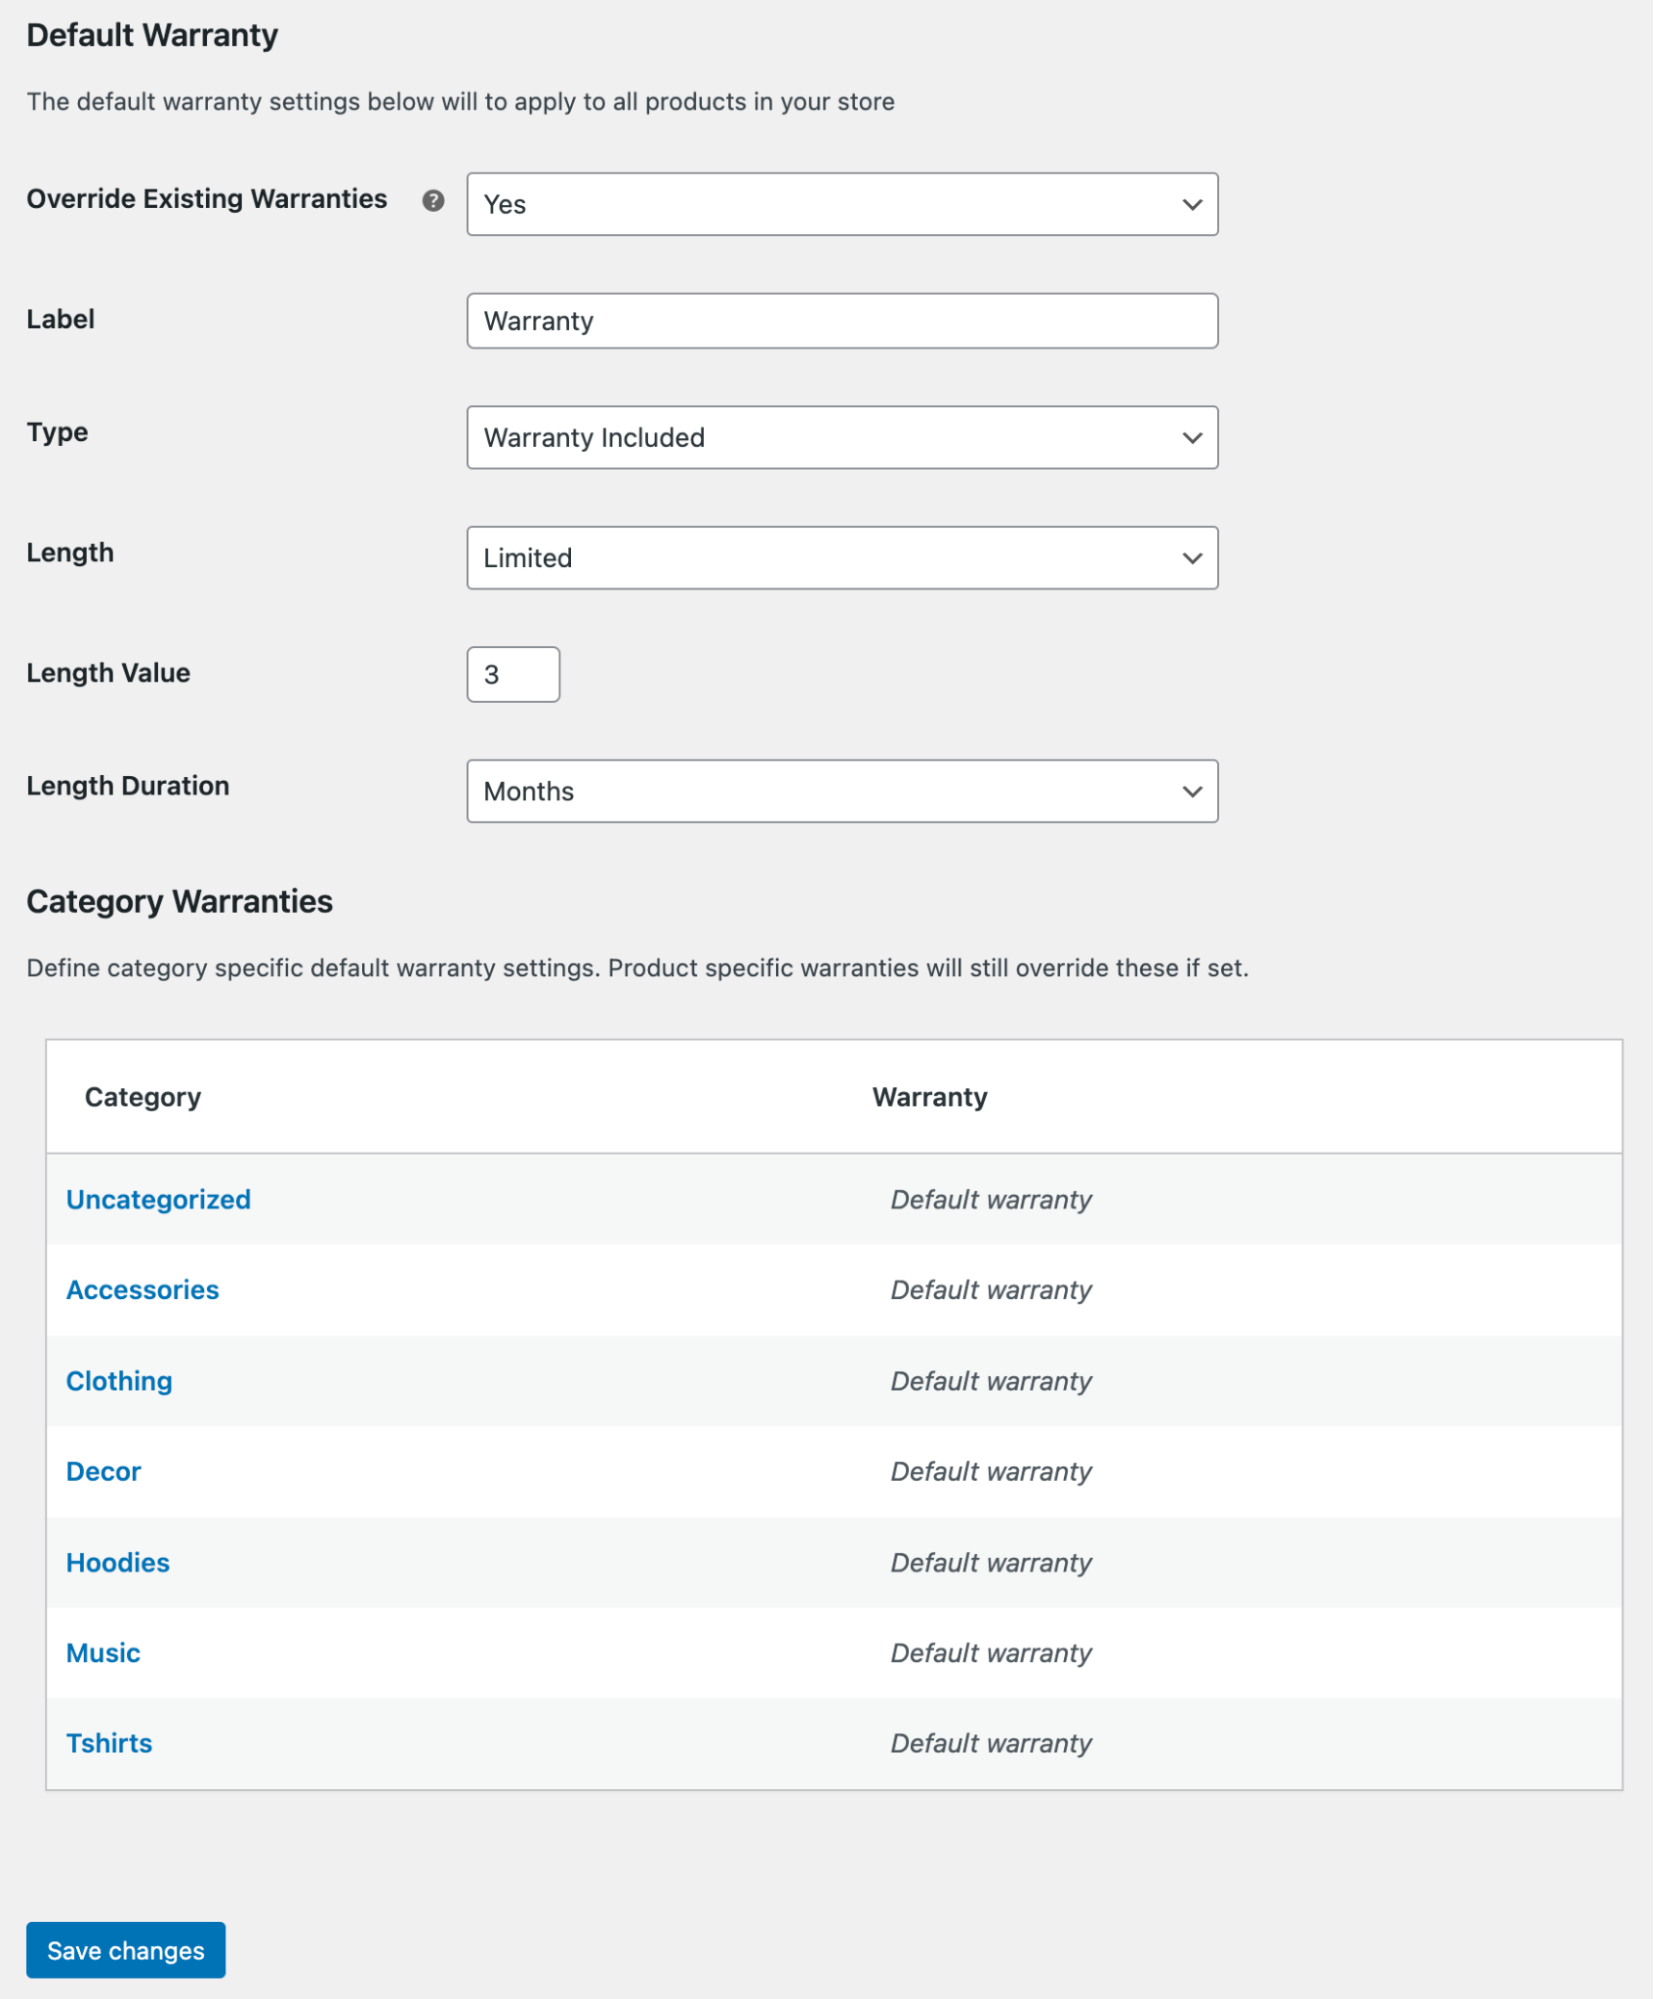Open the Music category warranty

click(103, 1653)
